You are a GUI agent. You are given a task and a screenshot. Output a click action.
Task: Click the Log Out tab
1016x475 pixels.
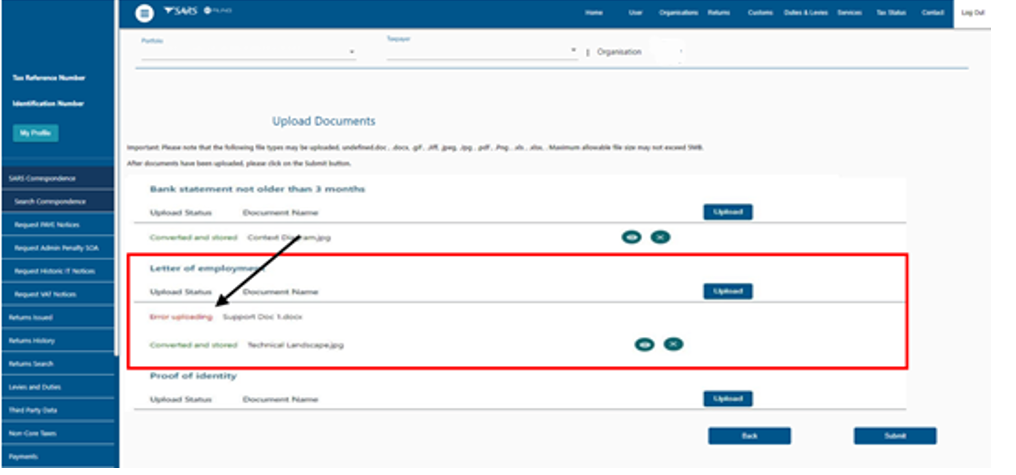972,13
